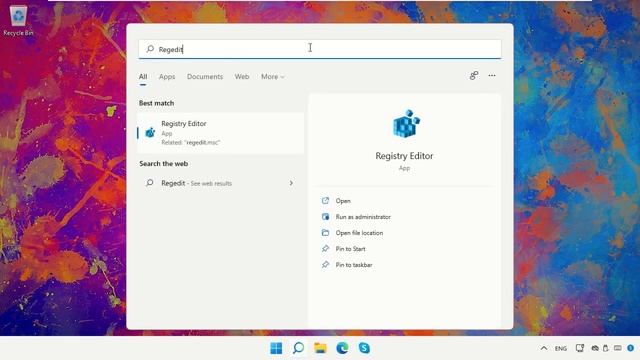The width and height of the screenshot is (640, 360).
Task: Click the taskbar Search icon
Action: (298, 348)
